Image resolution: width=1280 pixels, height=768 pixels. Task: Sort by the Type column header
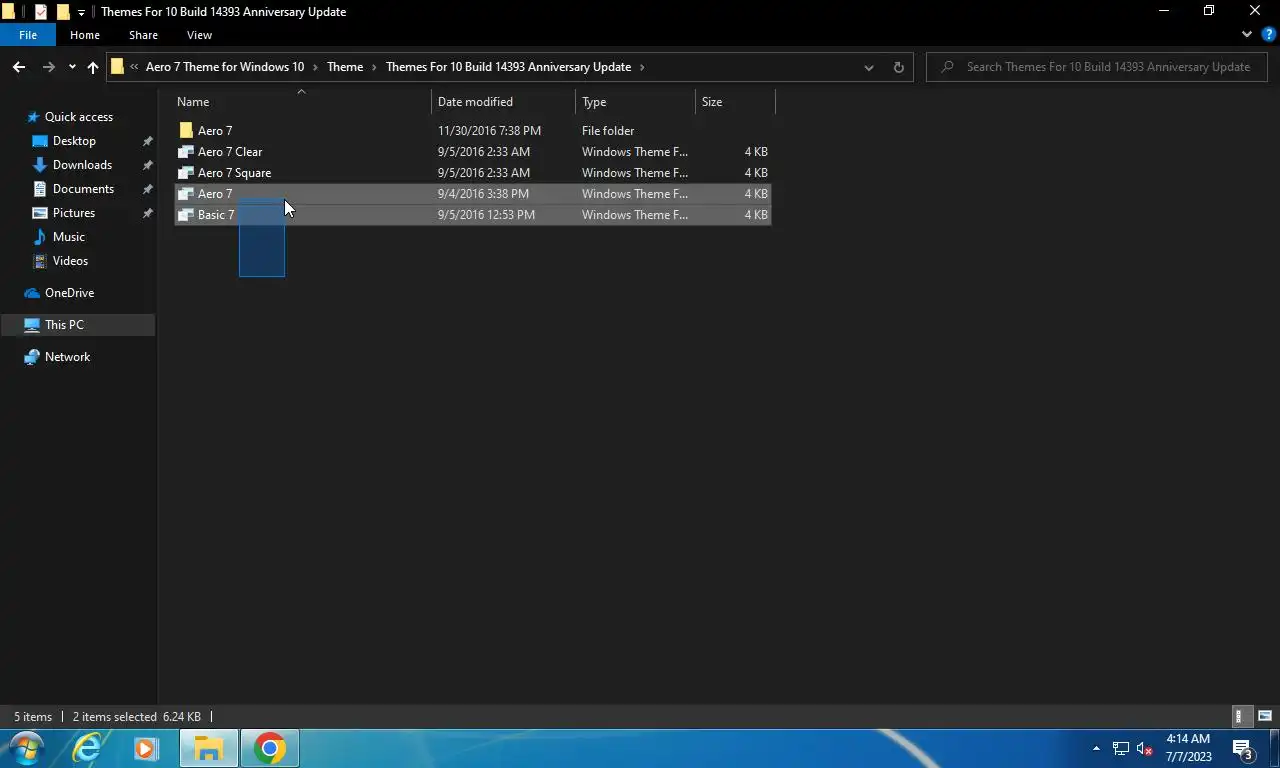coord(636,102)
